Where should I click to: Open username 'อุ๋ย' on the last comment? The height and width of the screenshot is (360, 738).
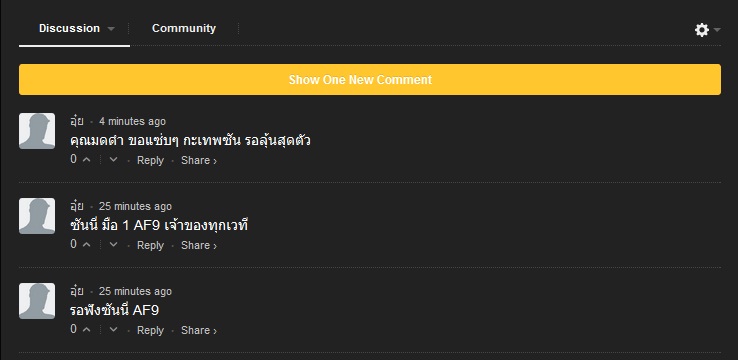coord(76,291)
